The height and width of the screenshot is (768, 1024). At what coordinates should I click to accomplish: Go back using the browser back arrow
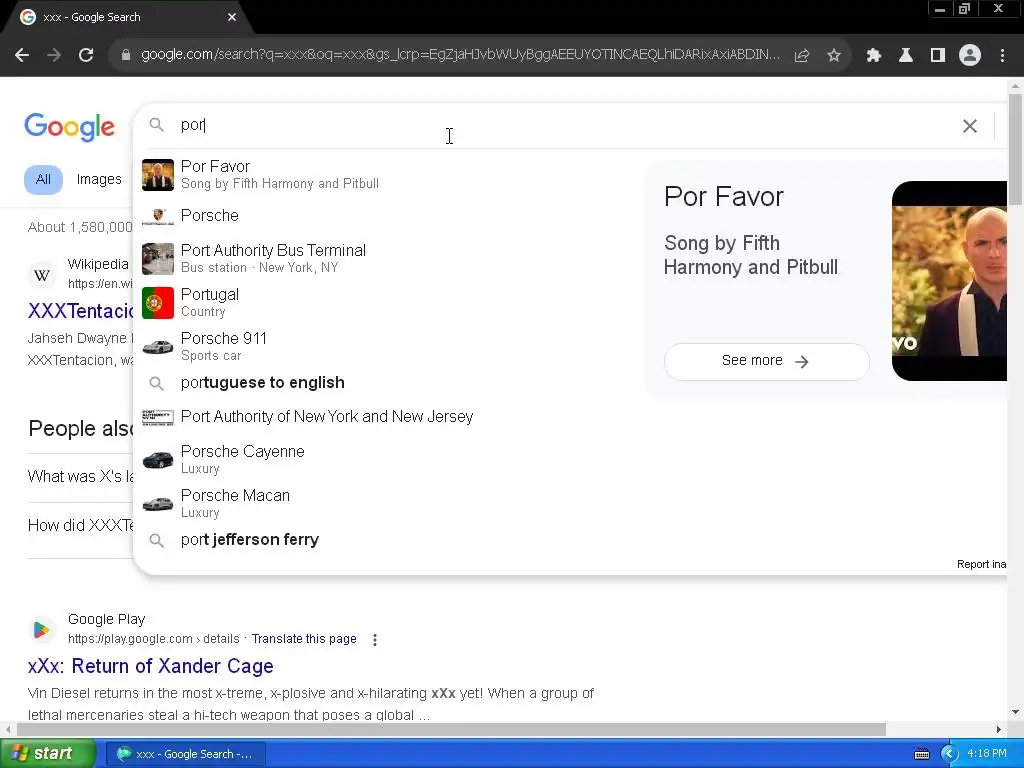click(22, 56)
